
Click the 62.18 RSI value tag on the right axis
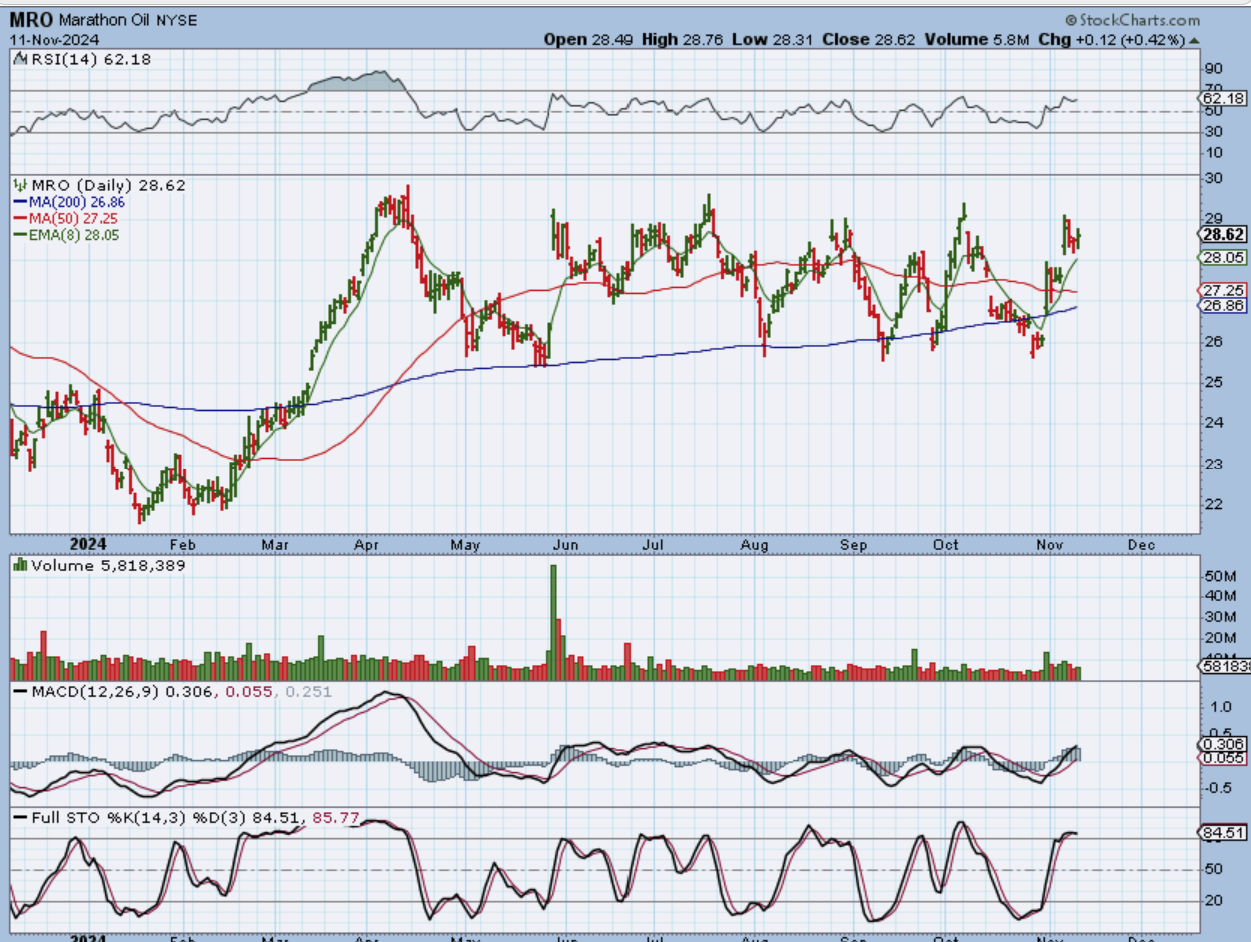point(1224,98)
